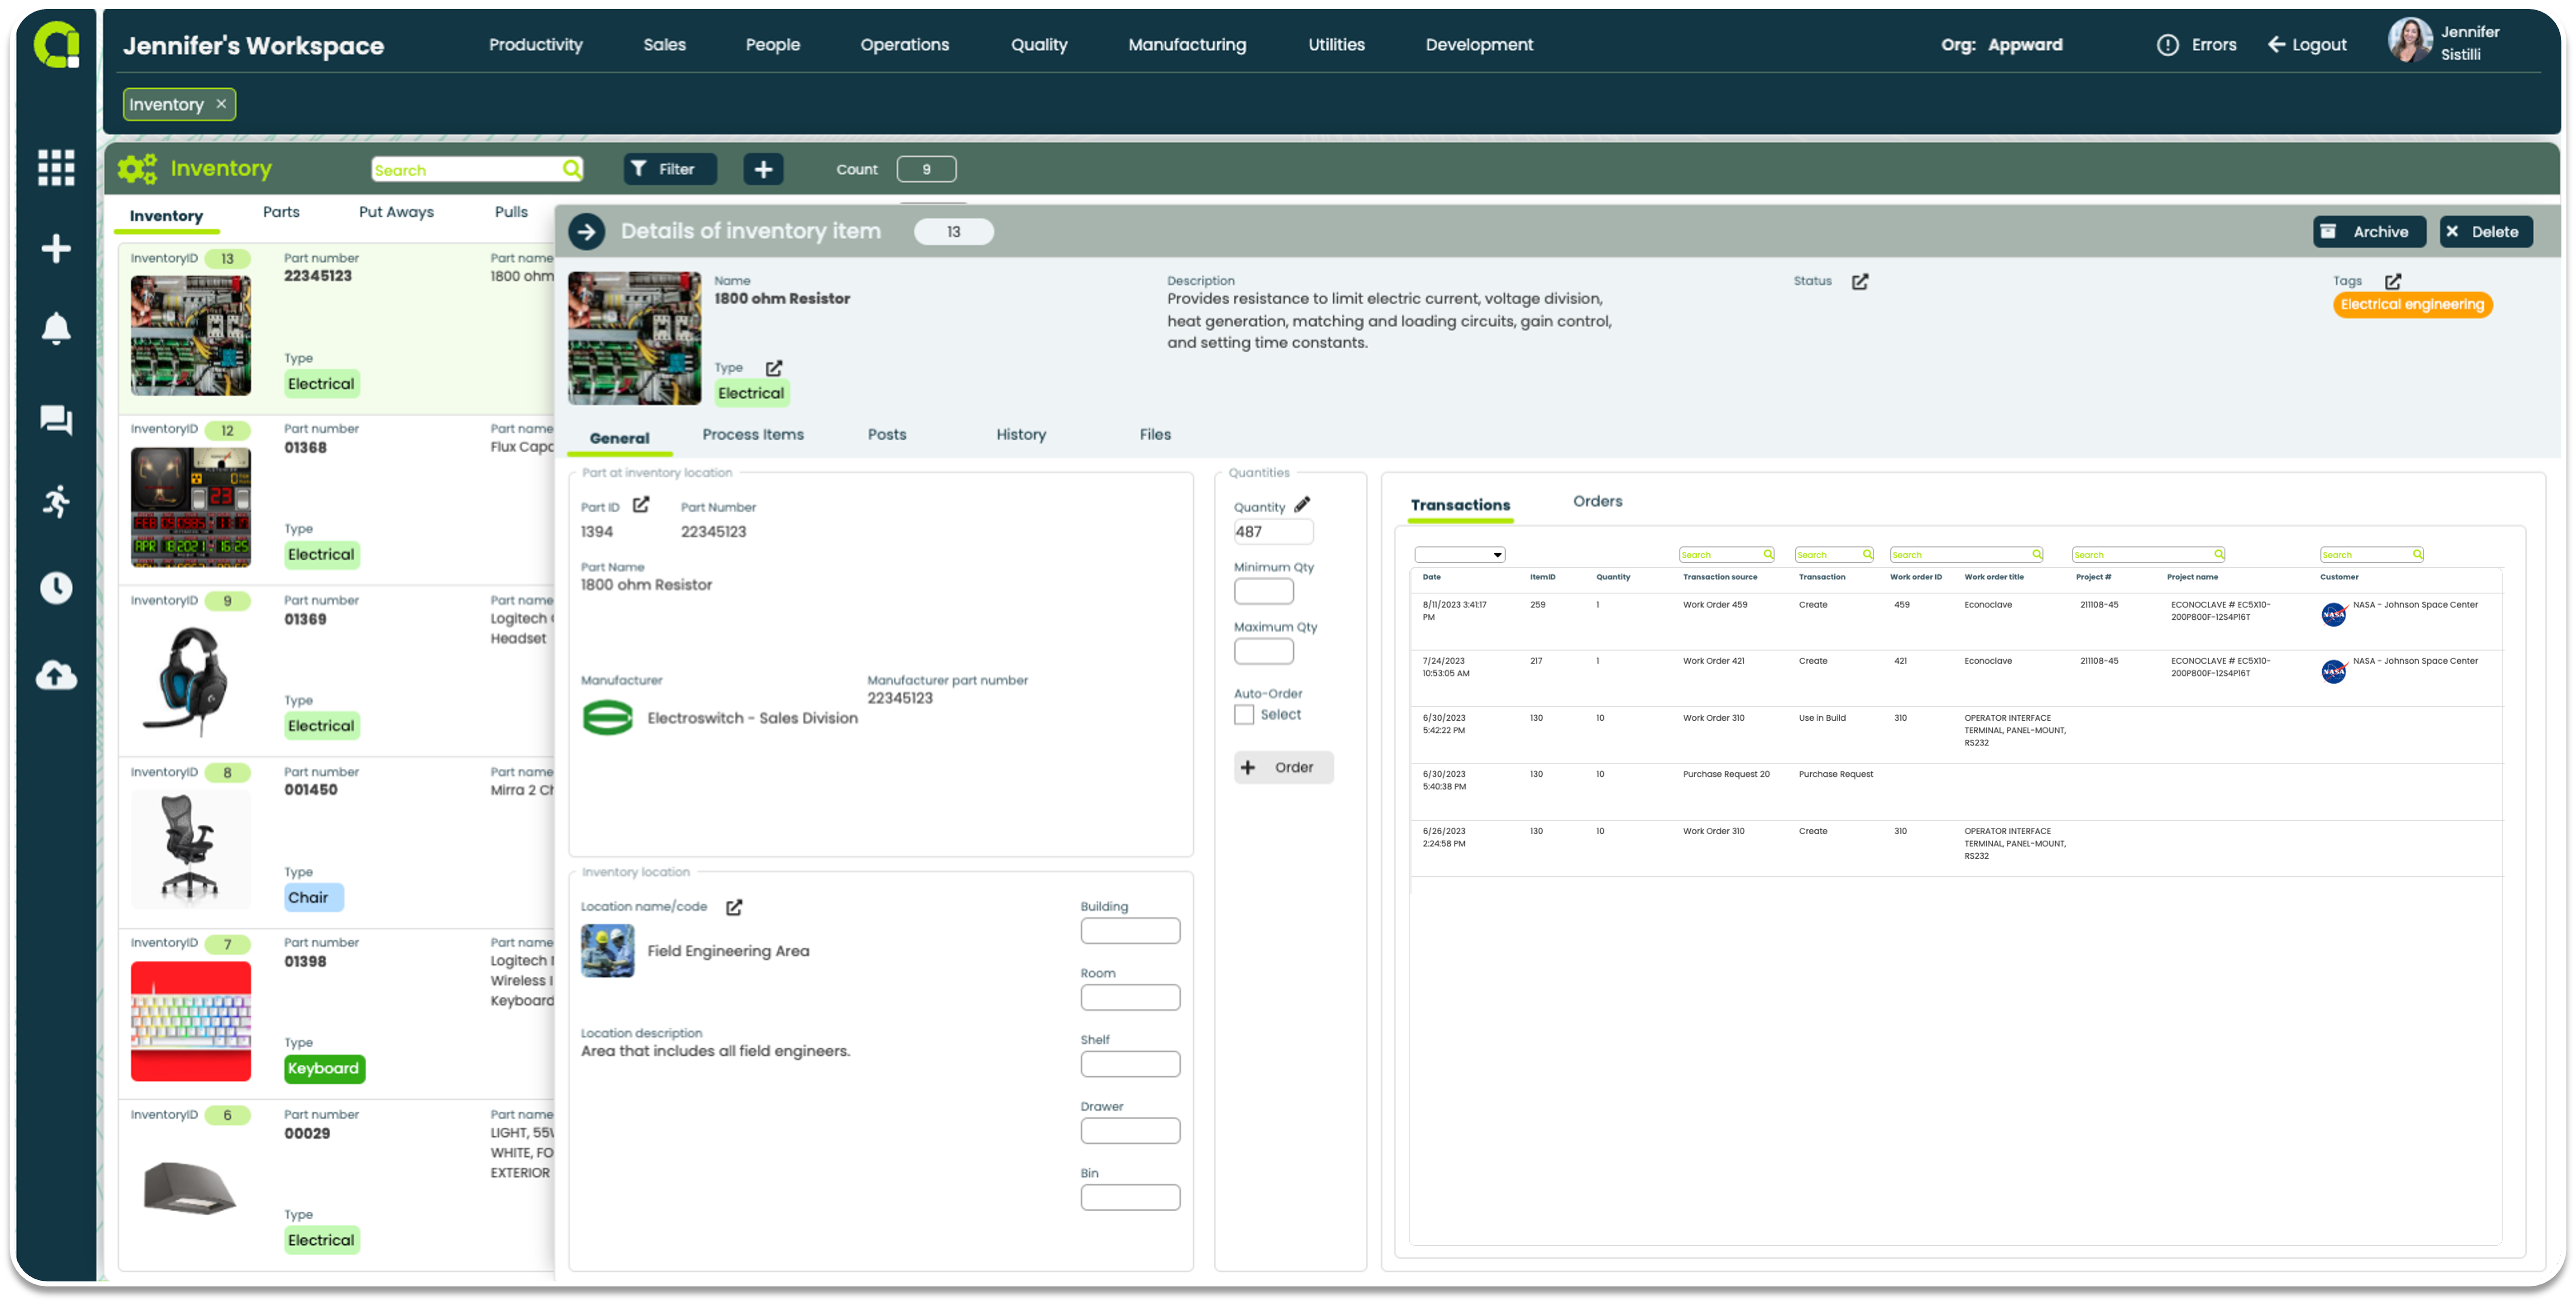Click the Add new item icon

[x=763, y=168]
